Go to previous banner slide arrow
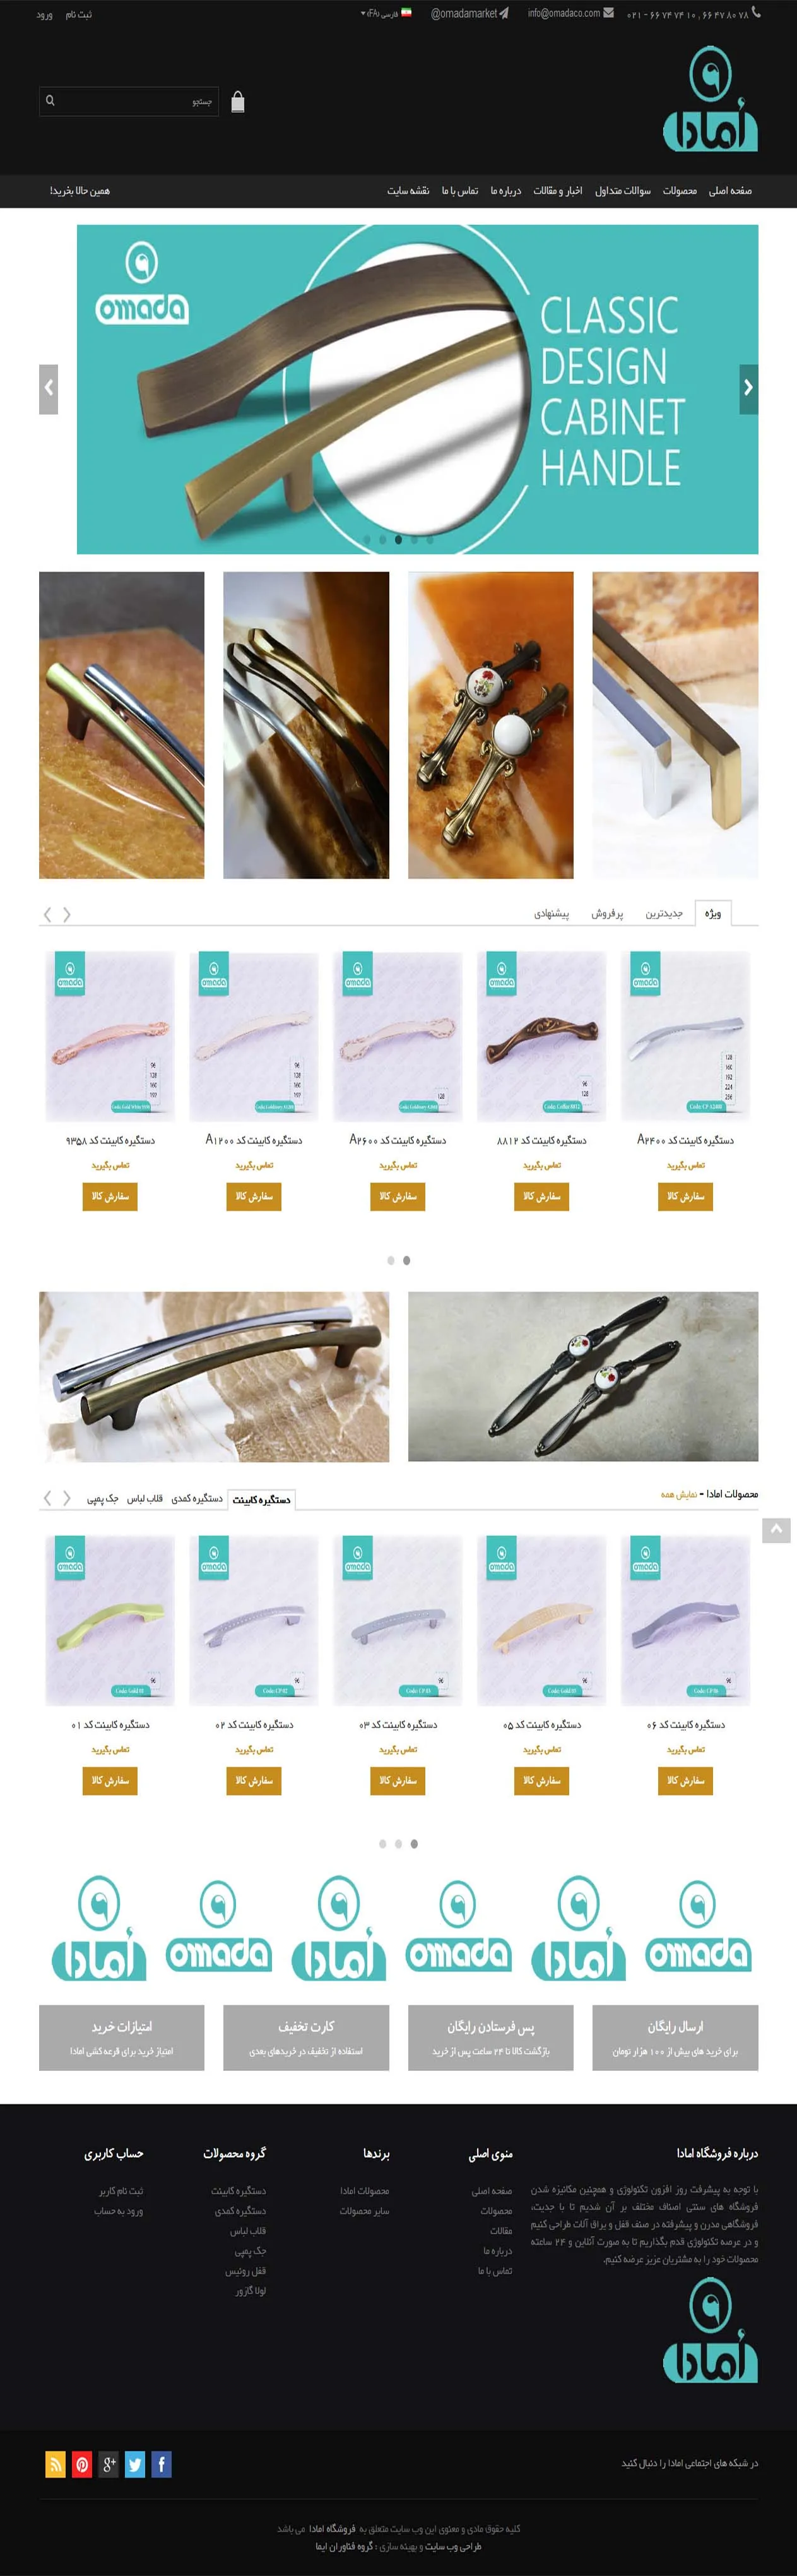 [x=48, y=389]
